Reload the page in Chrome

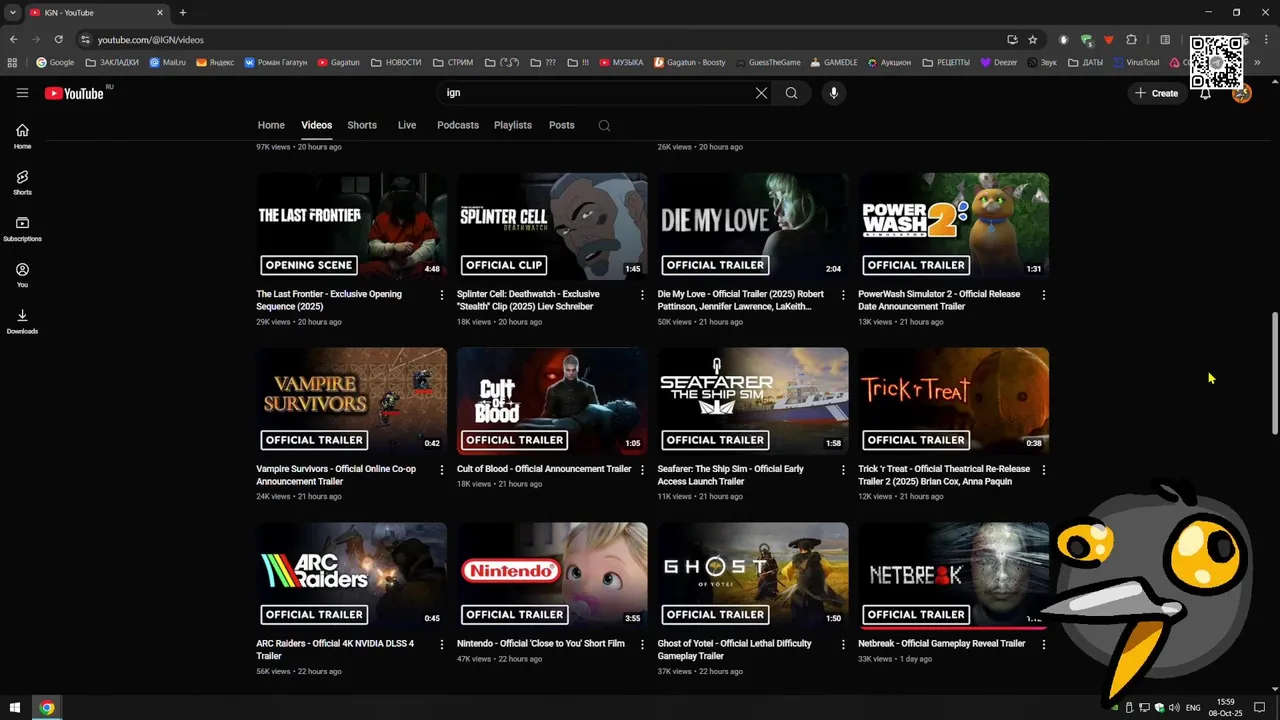click(x=58, y=39)
